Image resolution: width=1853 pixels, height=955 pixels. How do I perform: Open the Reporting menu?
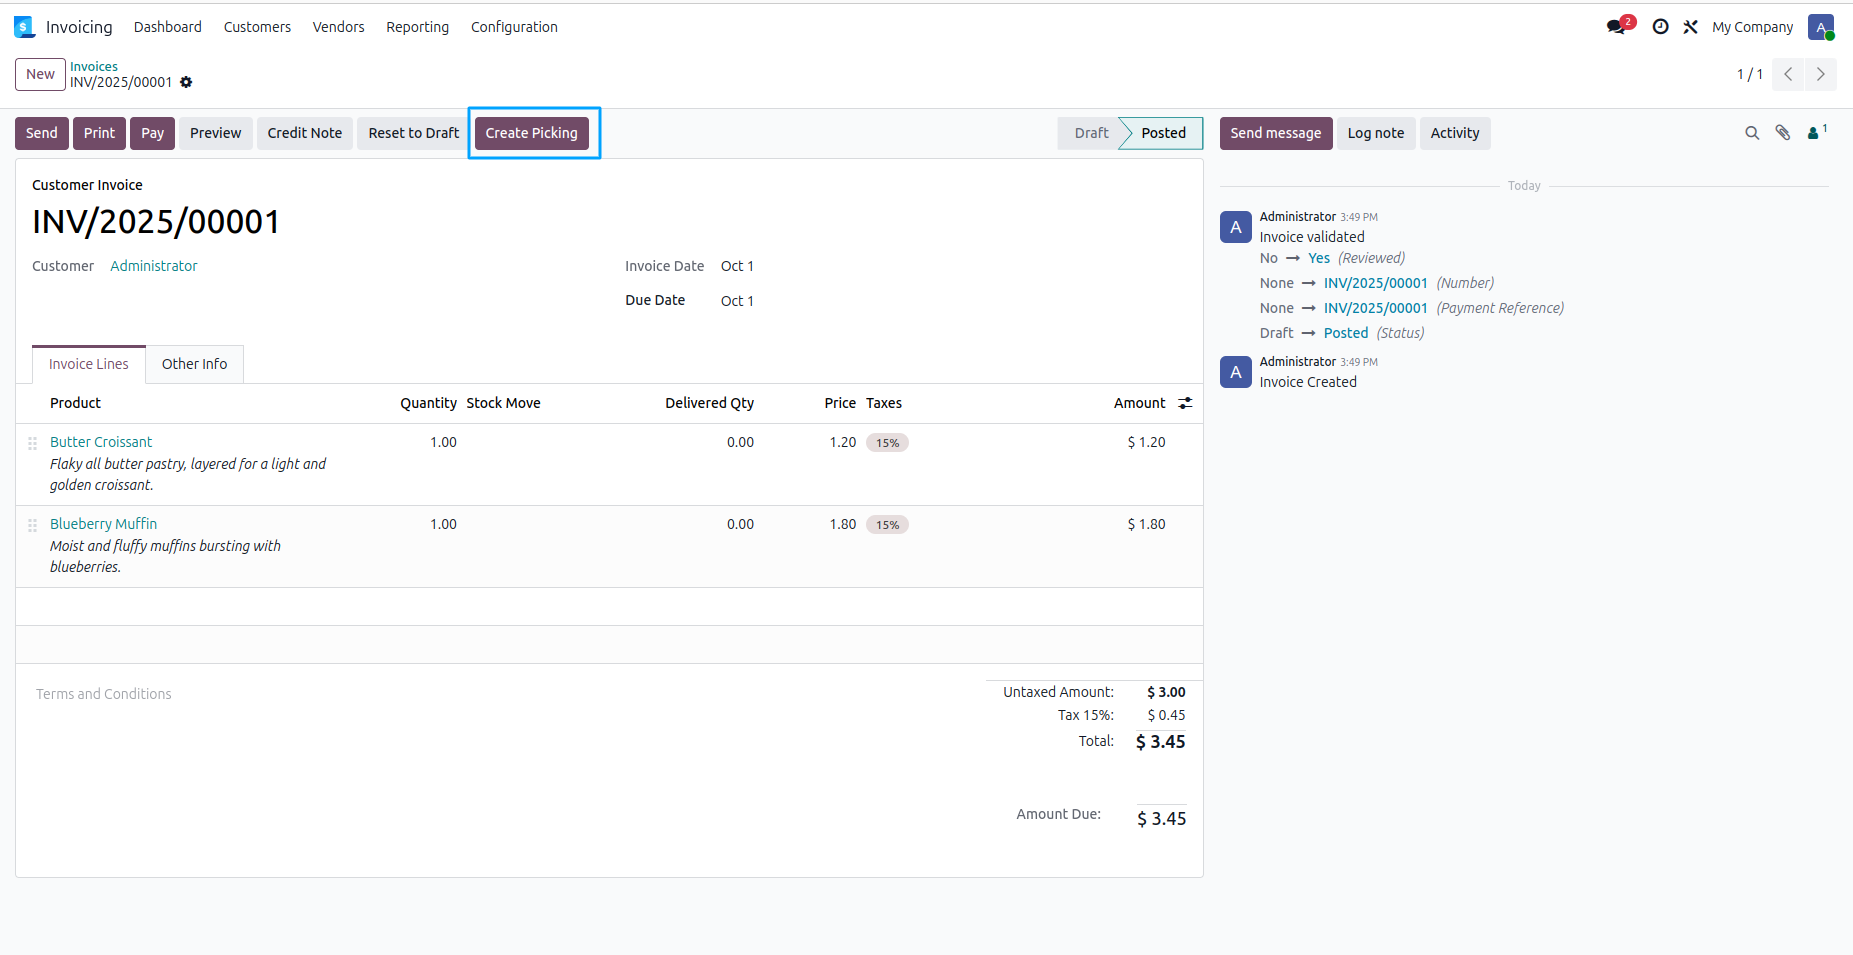click(417, 27)
